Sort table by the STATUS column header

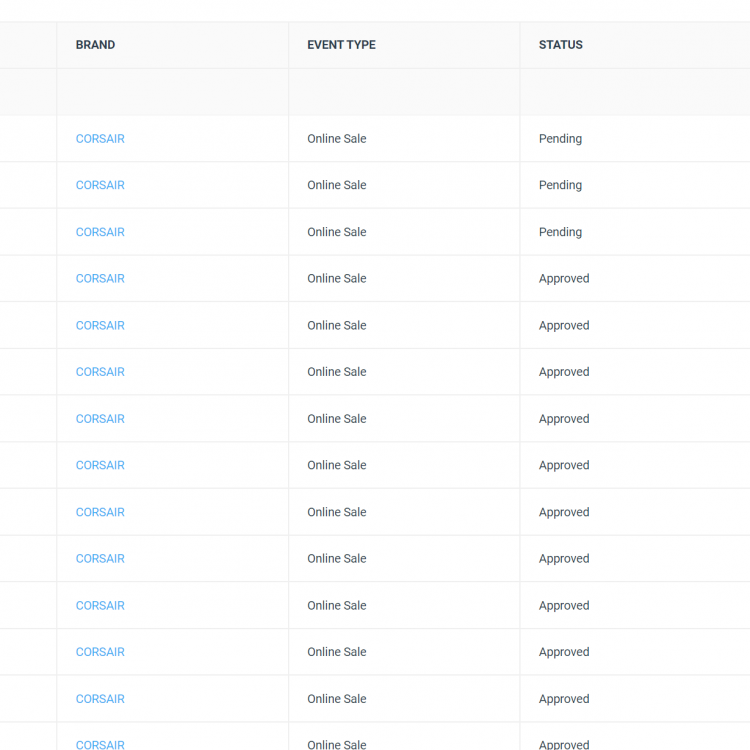(561, 45)
